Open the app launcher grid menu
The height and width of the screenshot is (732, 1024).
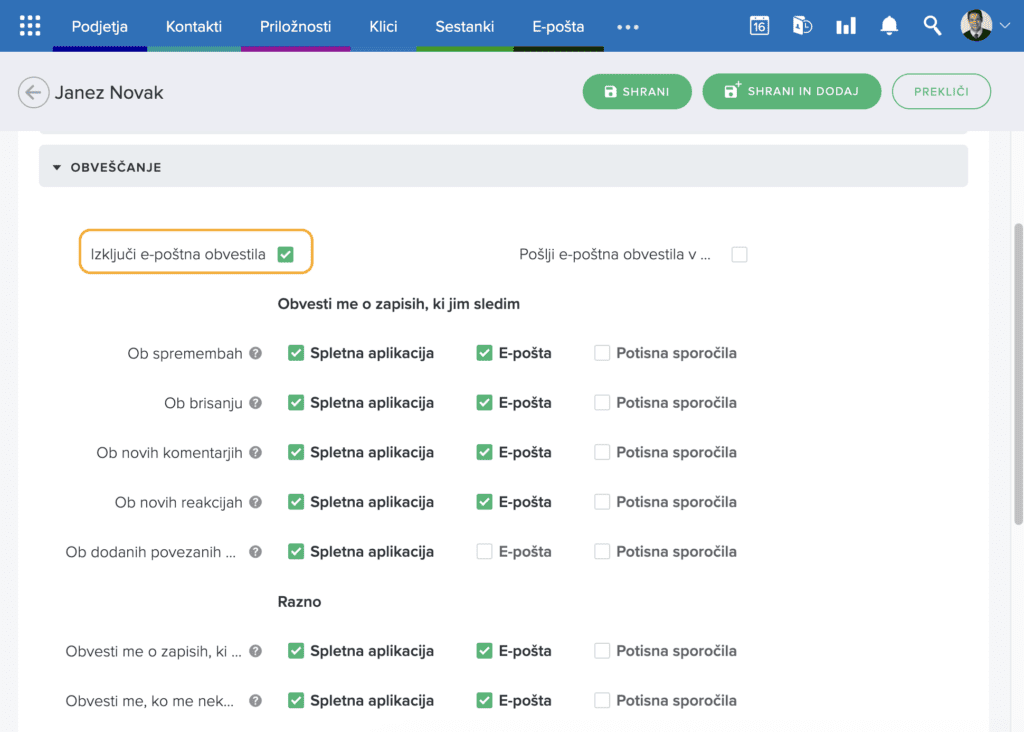pos(30,26)
